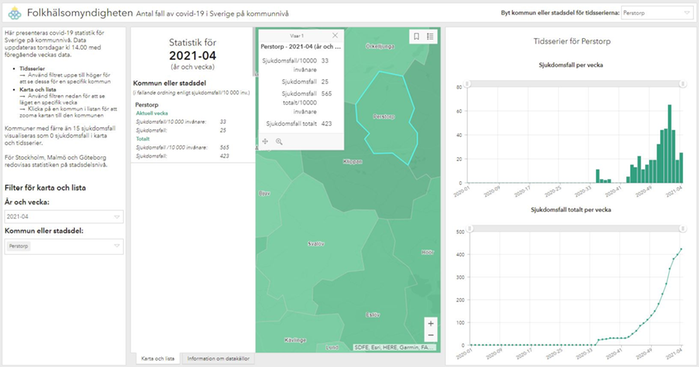
Task: Click the Esri map attribution text
Action: 395,347
